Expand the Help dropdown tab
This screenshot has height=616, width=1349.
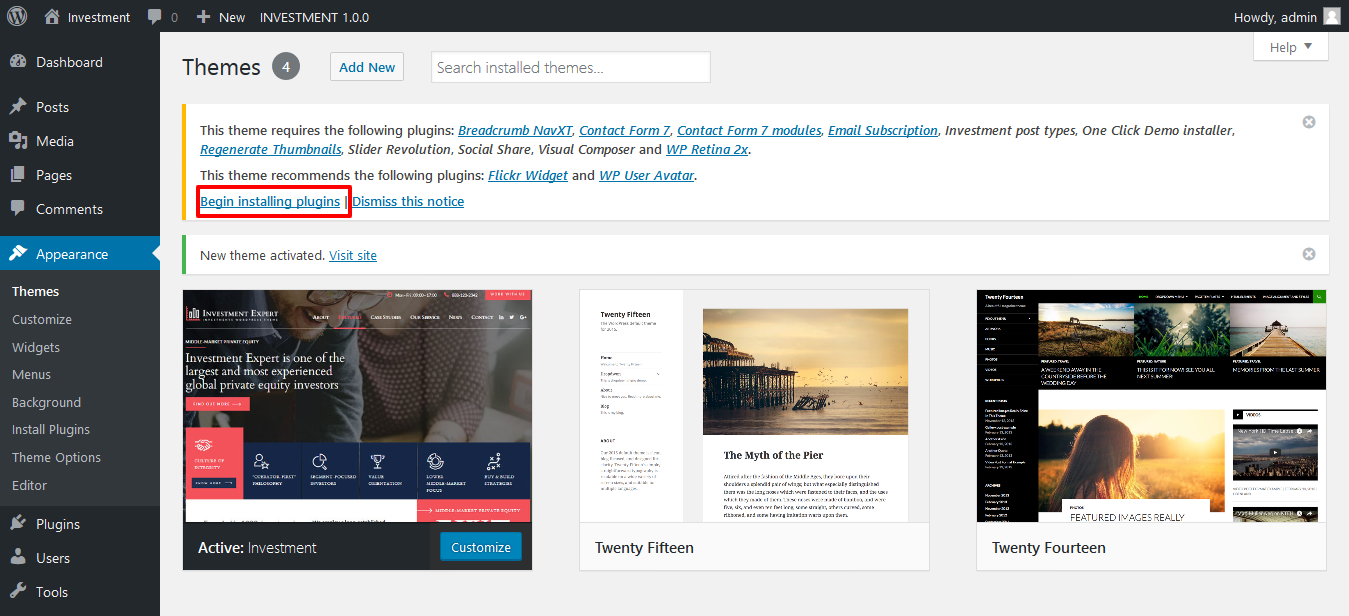(1290, 47)
